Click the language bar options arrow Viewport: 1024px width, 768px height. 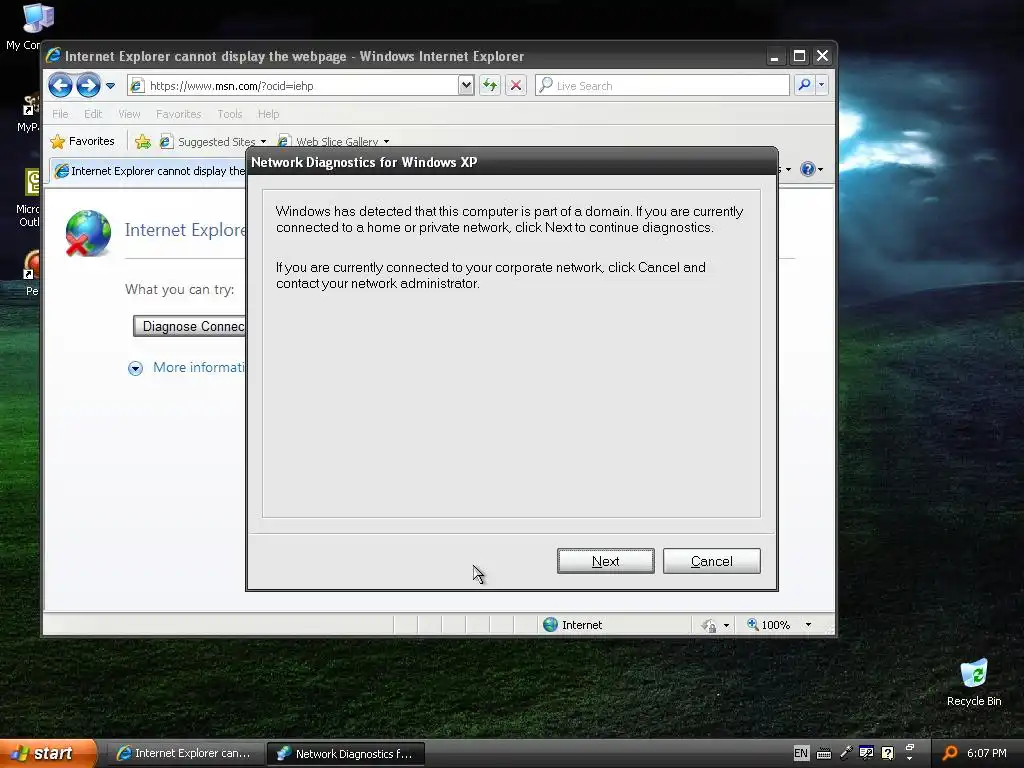(910, 759)
